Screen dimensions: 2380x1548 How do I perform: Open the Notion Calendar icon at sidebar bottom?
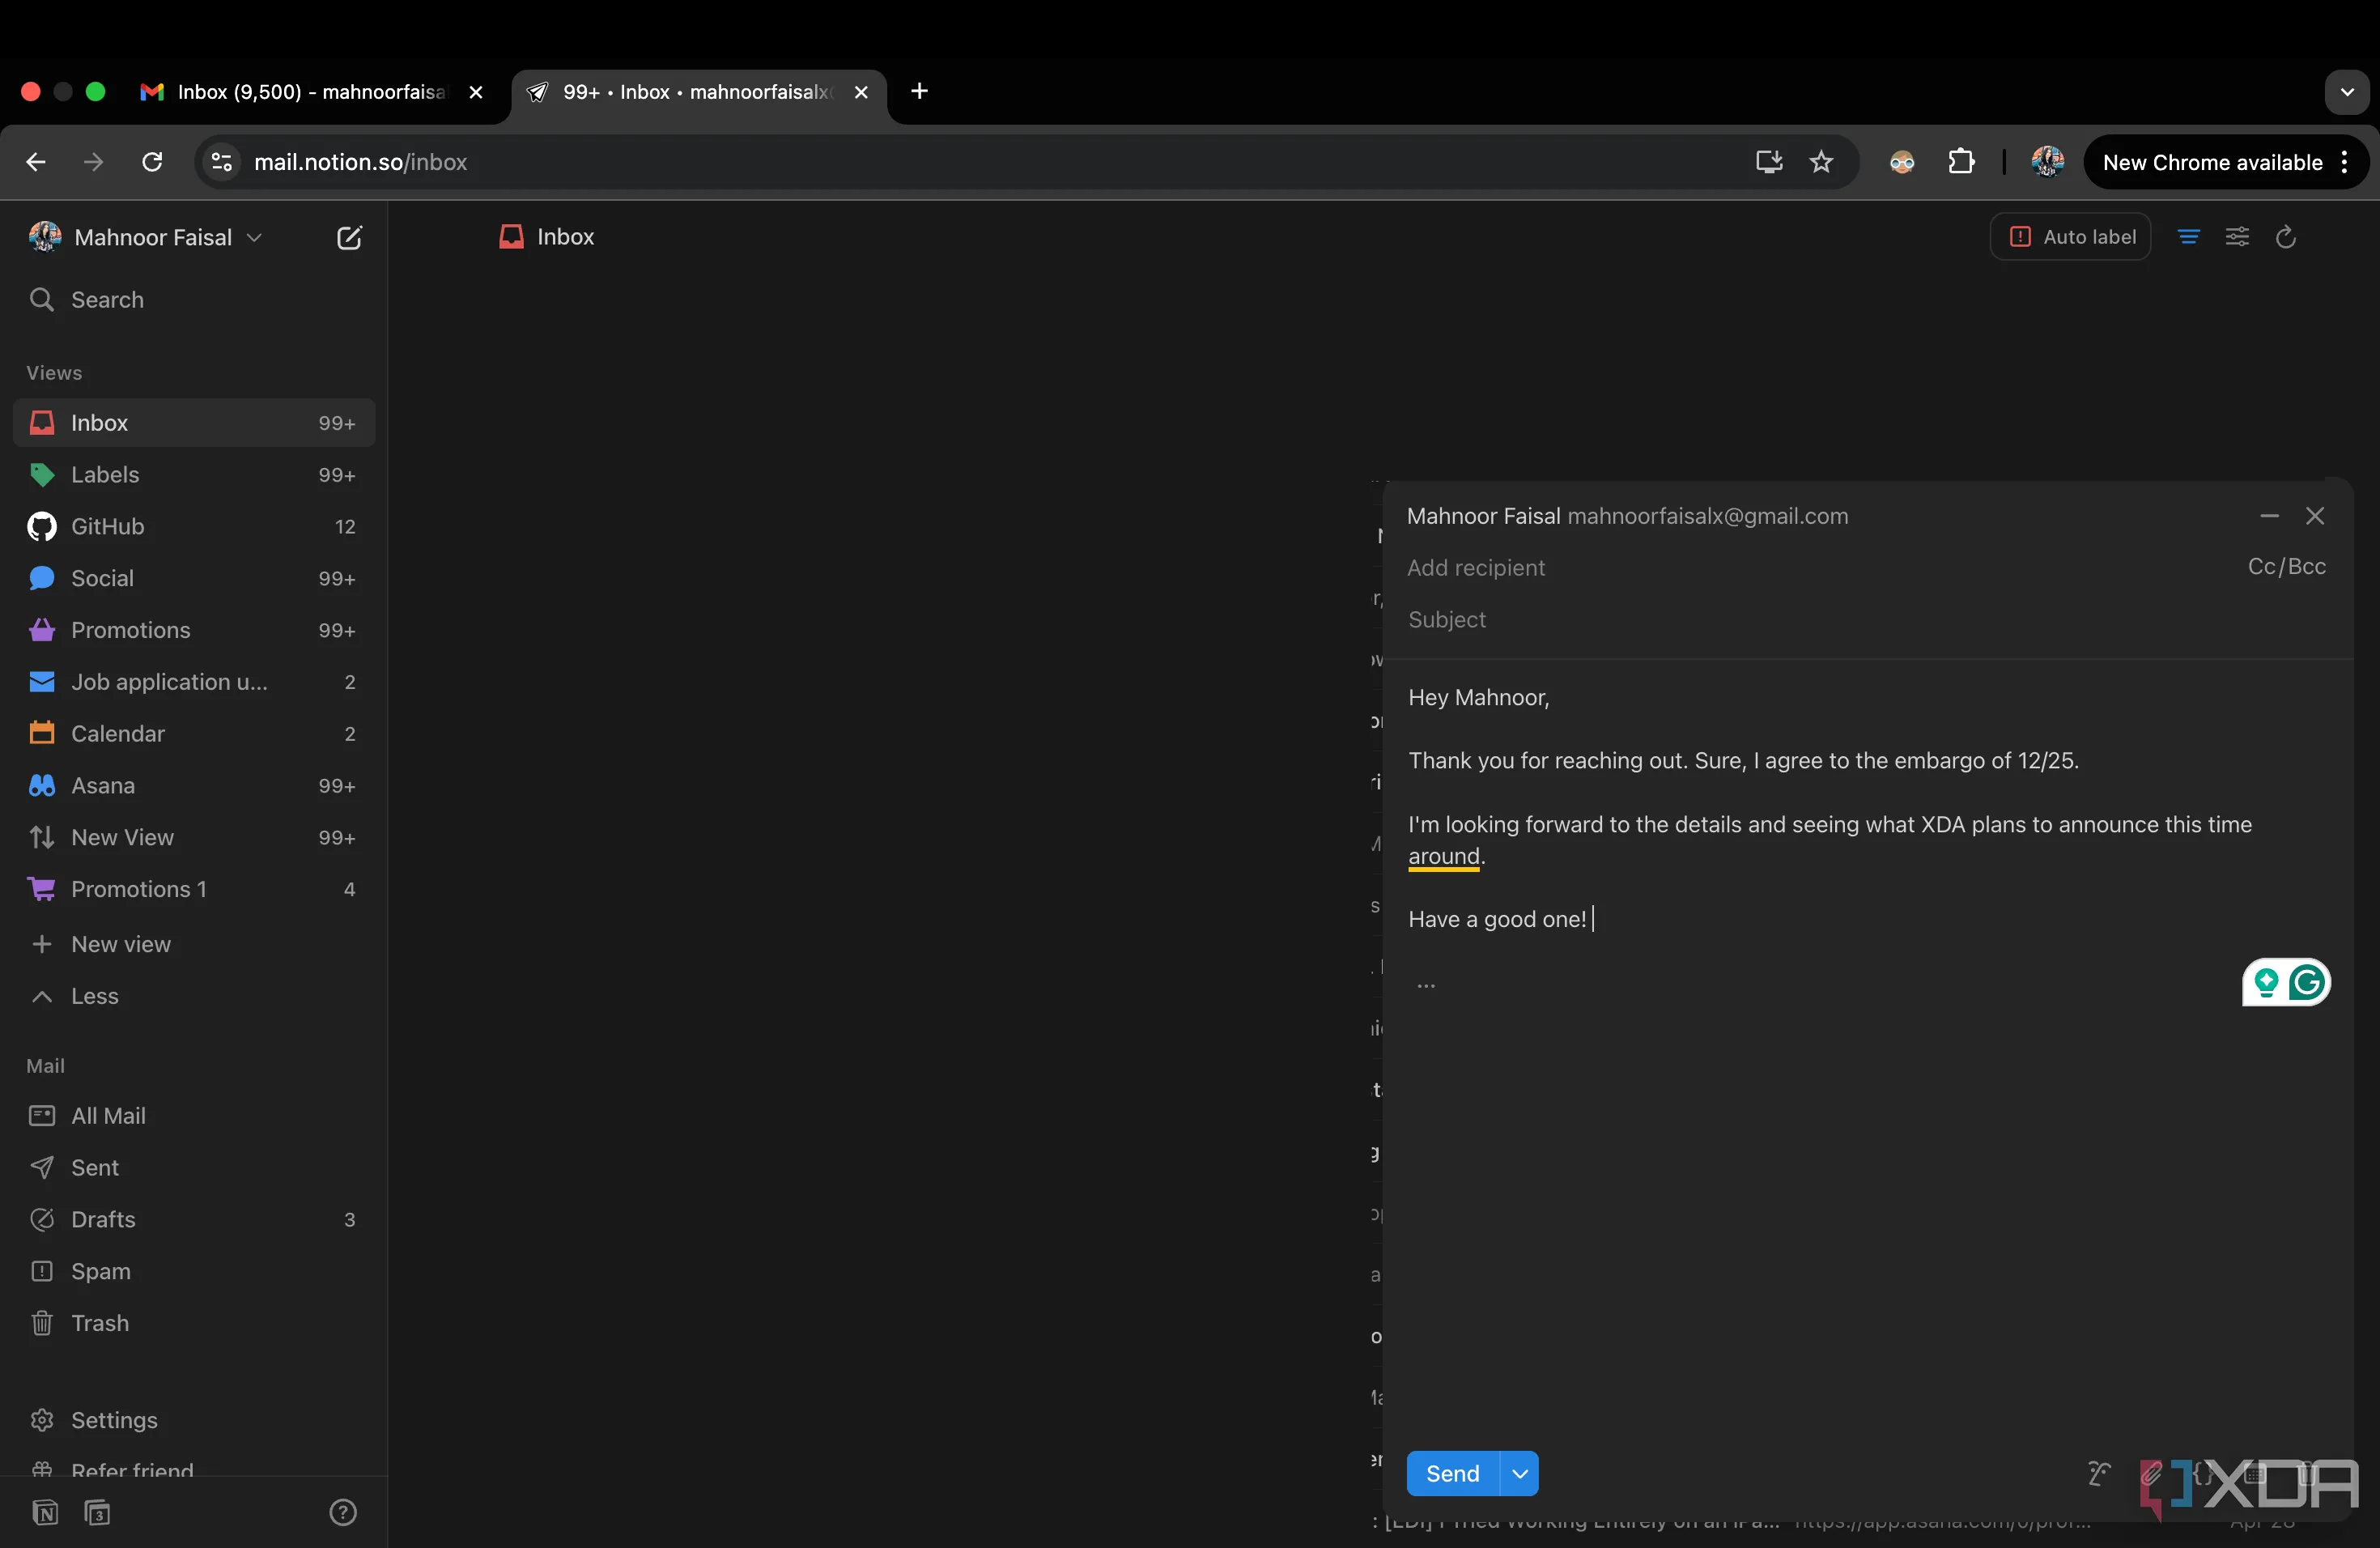point(97,1513)
